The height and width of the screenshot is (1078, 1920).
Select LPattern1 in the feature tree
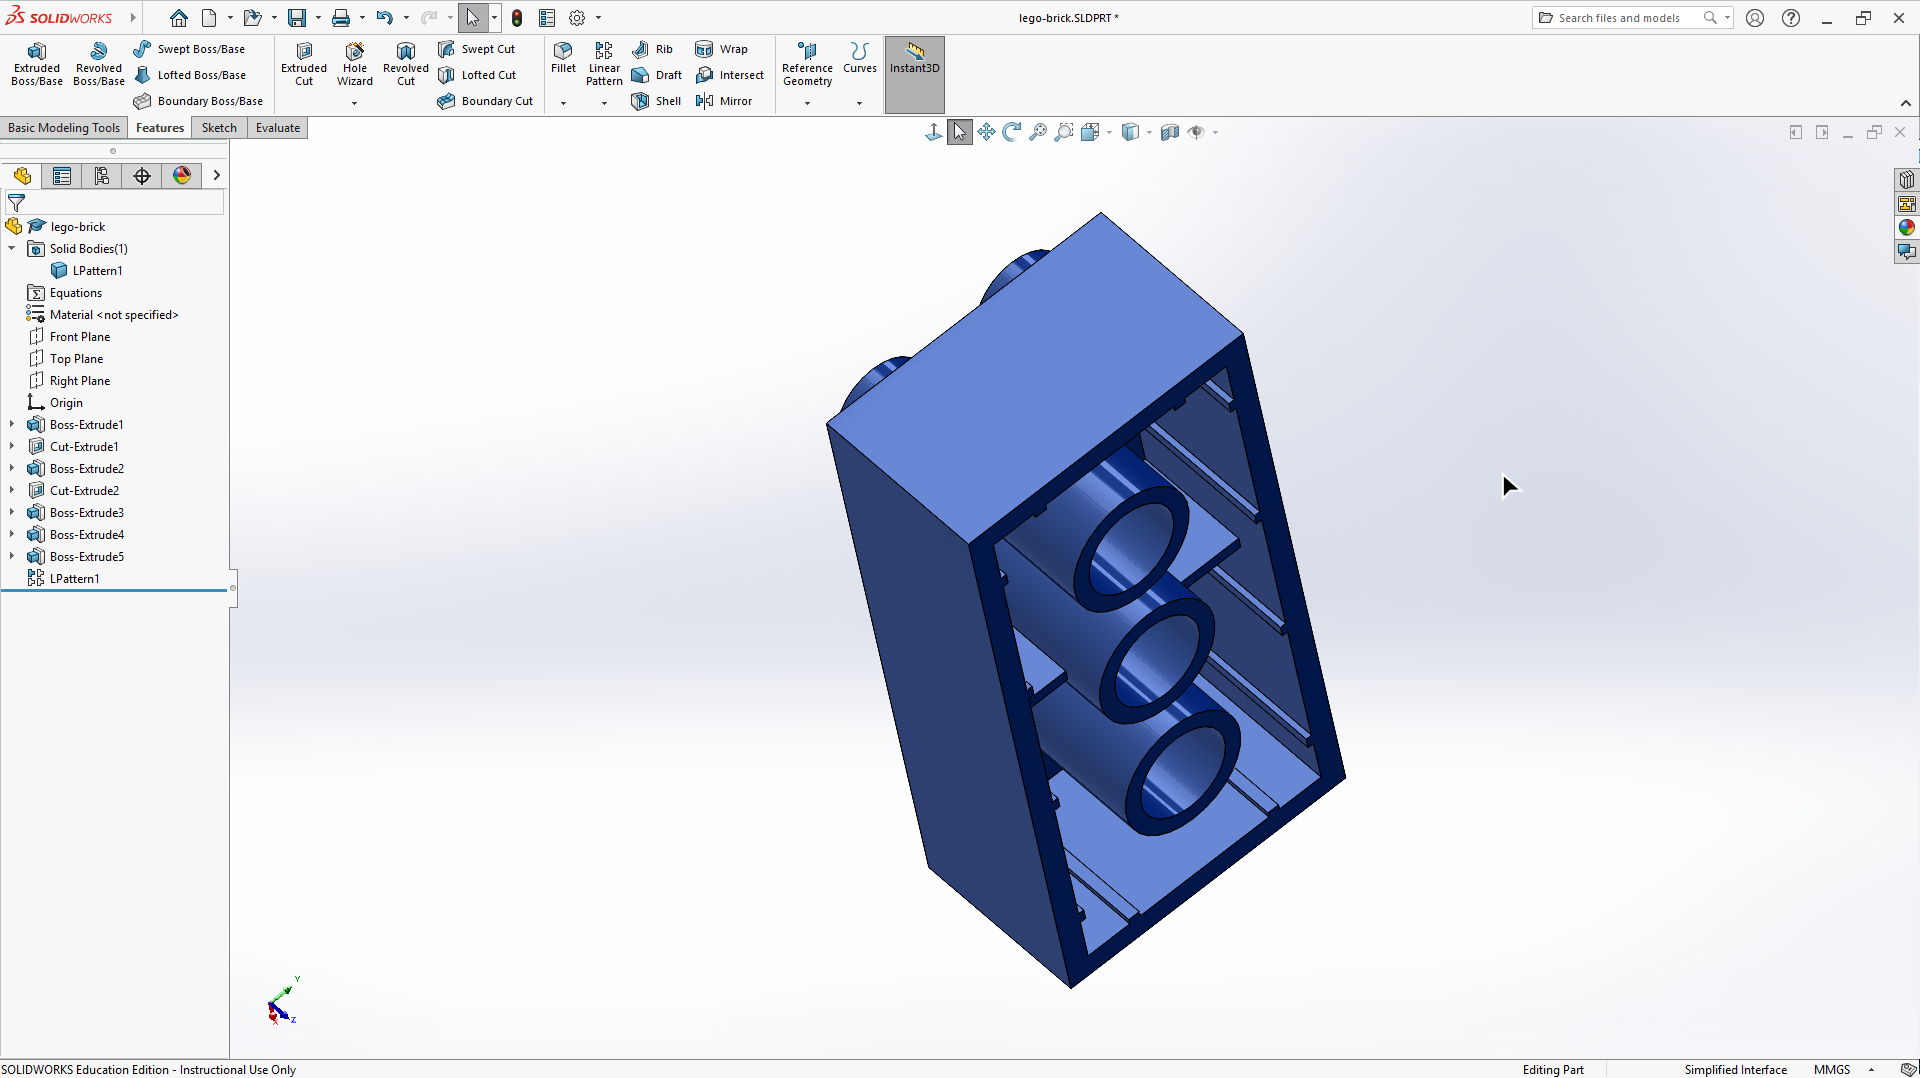click(74, 579)
